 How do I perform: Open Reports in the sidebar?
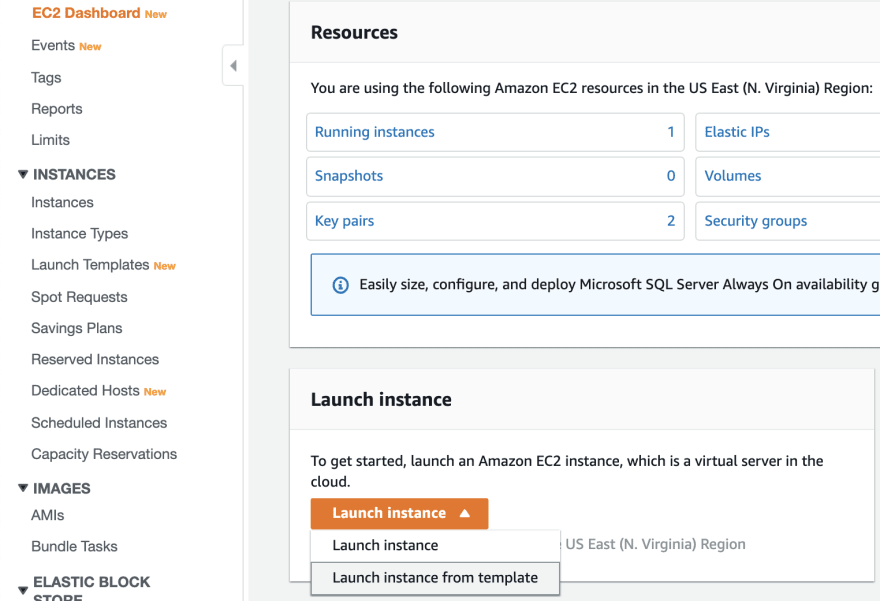point(57,109)
